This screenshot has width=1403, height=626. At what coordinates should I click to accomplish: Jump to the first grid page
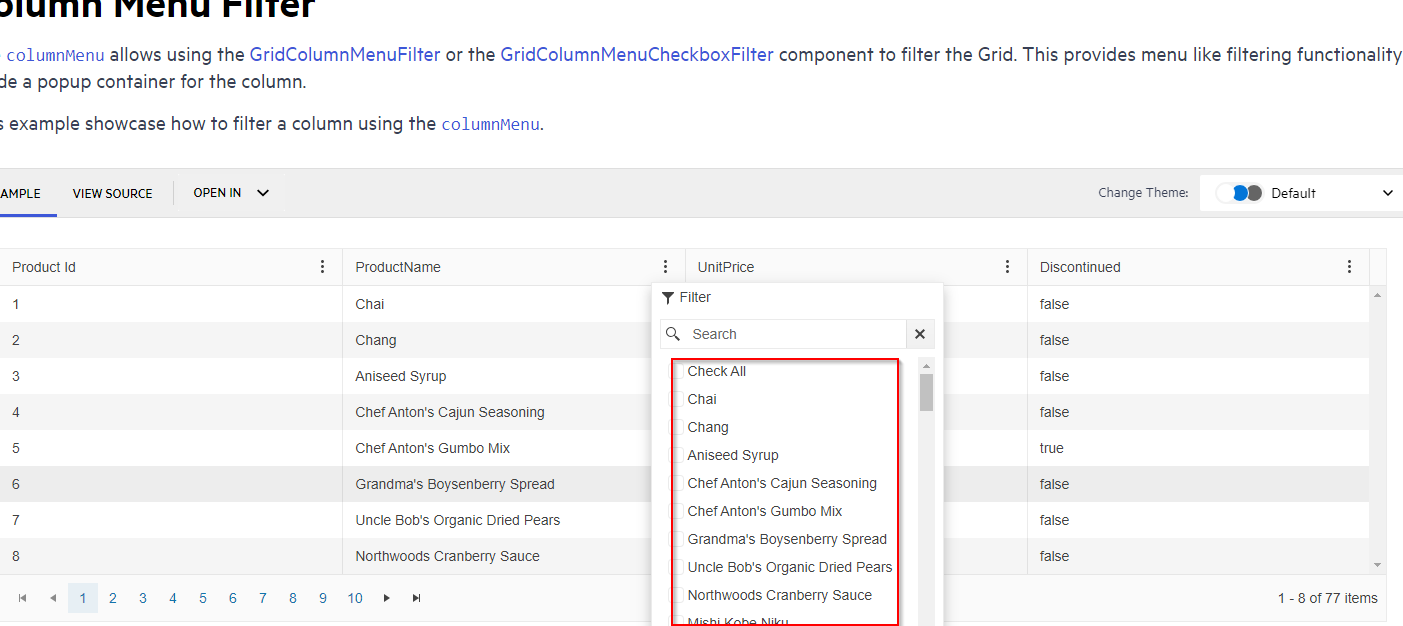22,598
